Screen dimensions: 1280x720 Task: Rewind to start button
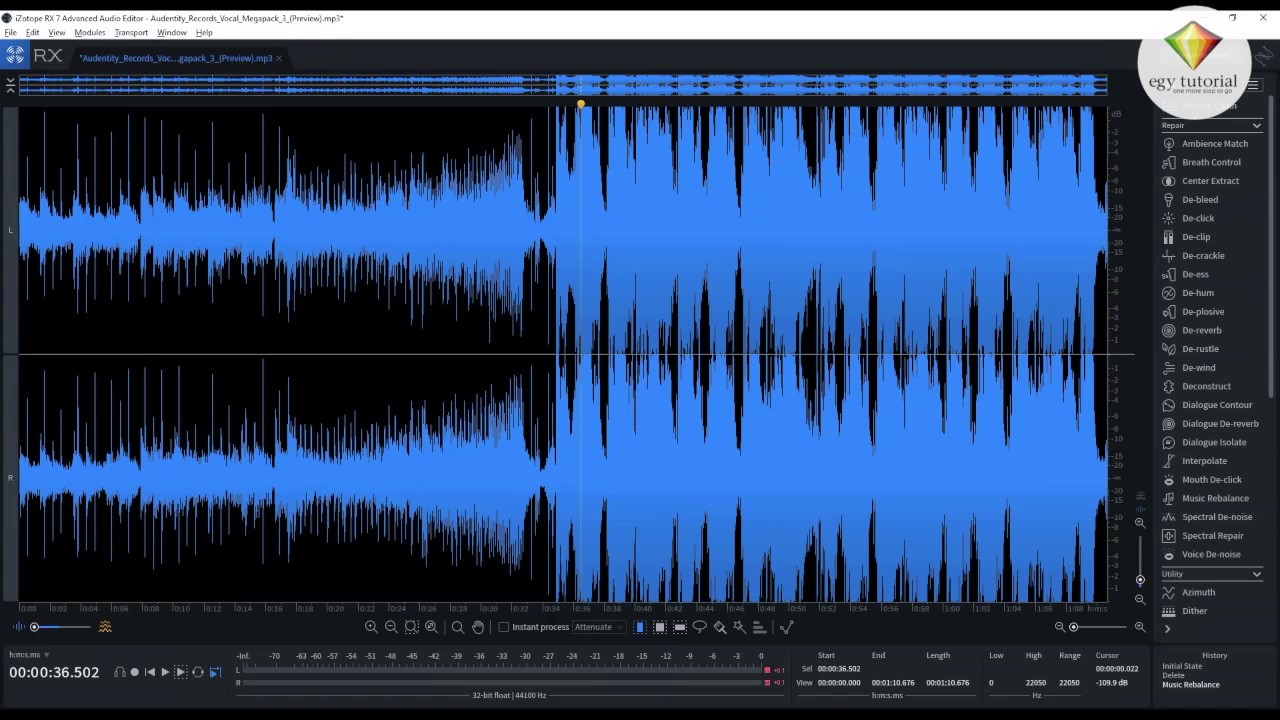[150, 672]
